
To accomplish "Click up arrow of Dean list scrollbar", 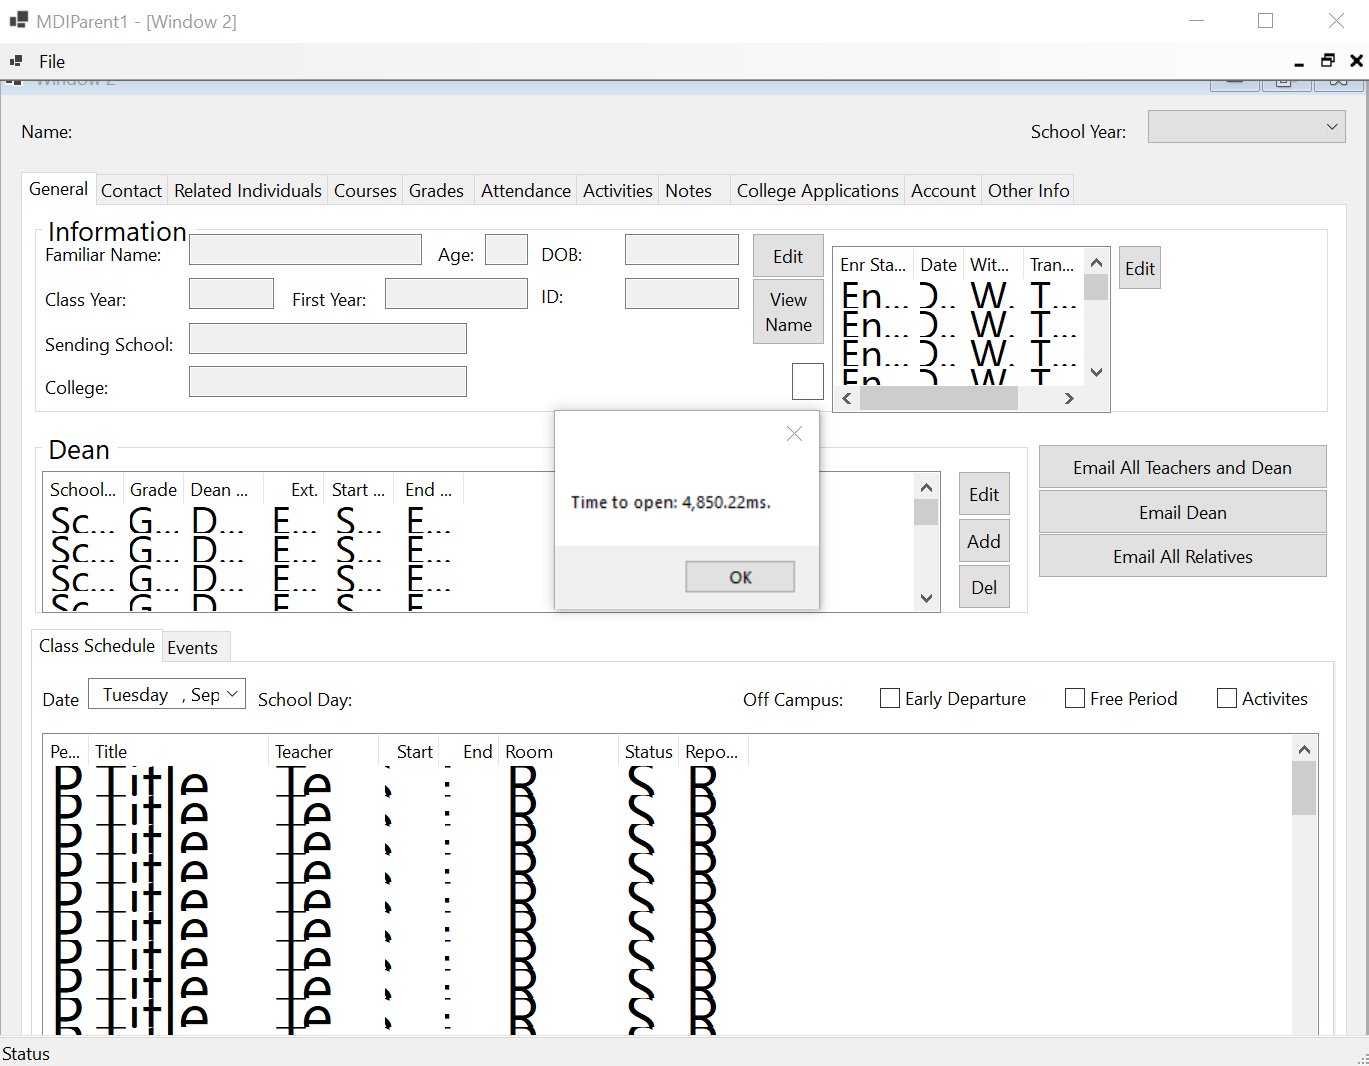I will [926, 487].
